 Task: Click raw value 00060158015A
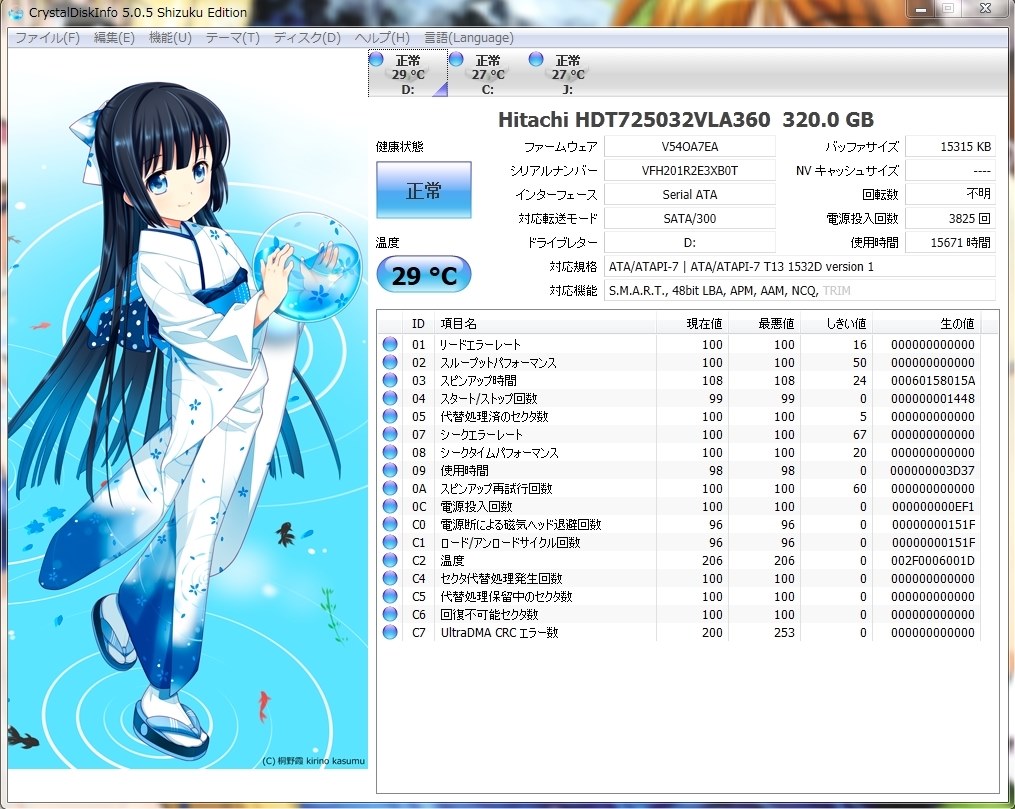pyautogui.click(x=933, y=381)
